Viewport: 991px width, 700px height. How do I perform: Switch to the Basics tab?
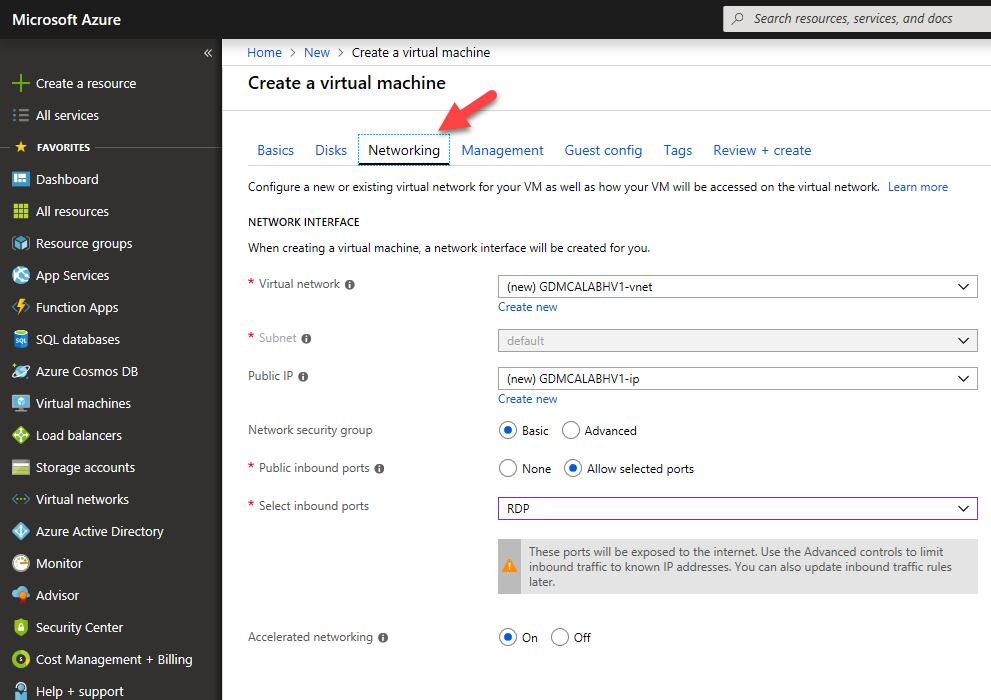[x=276, y=150]
